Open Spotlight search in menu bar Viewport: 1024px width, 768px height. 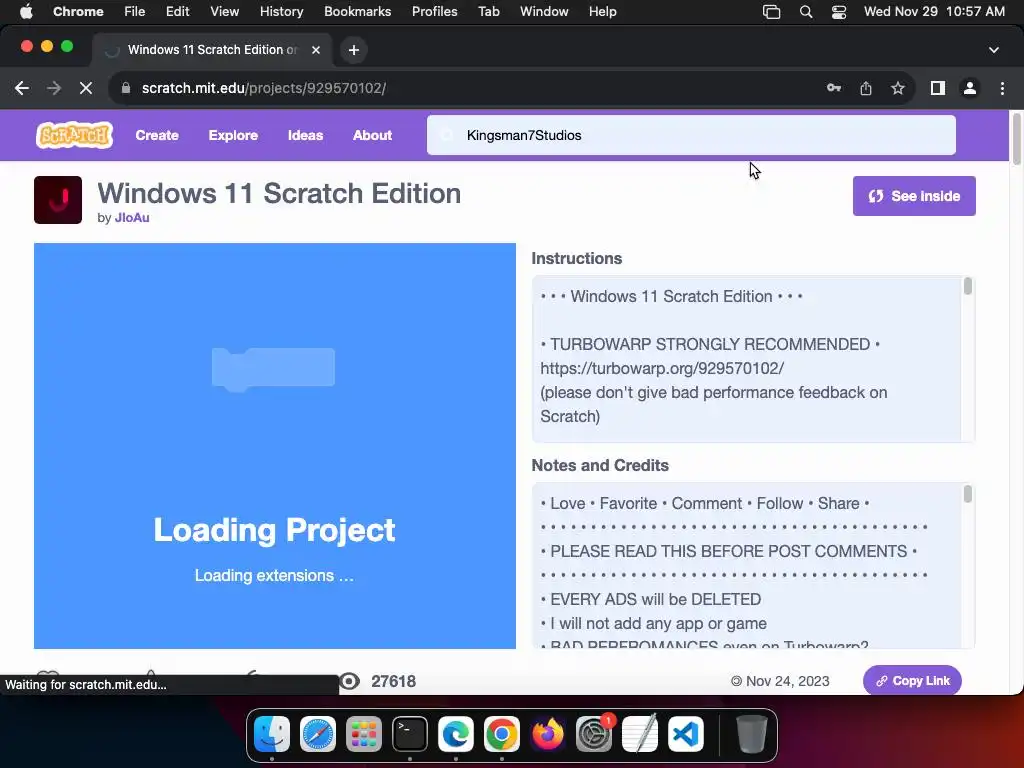(806, 12)
